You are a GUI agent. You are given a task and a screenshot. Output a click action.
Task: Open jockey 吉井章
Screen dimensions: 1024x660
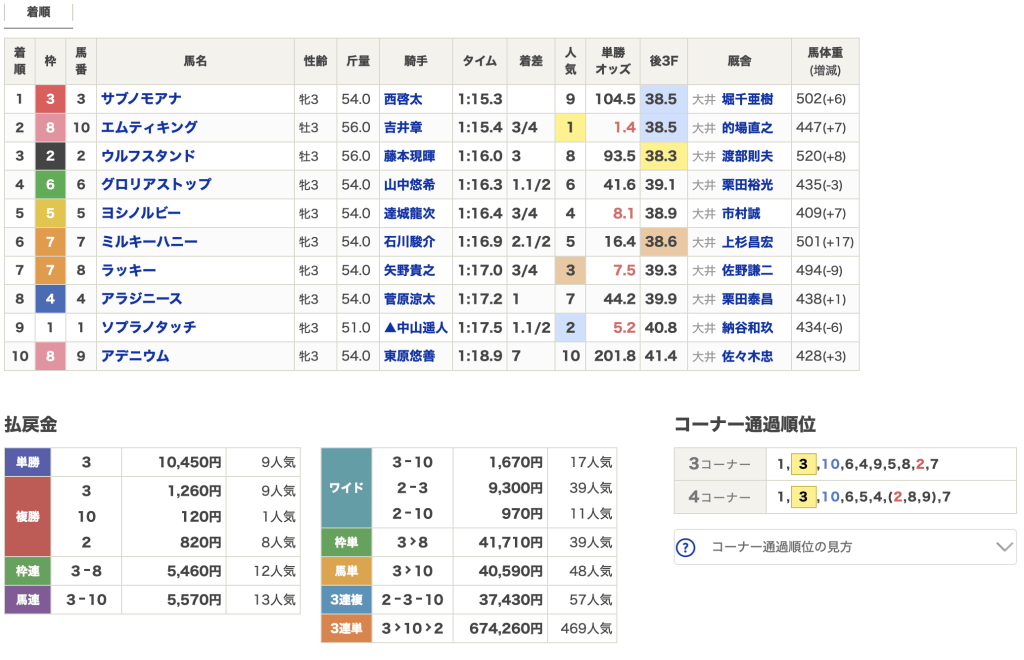[403, 127]
